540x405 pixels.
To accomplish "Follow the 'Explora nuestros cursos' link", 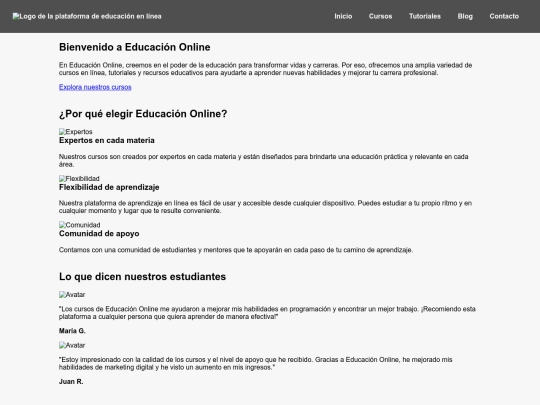I will 95,87.
